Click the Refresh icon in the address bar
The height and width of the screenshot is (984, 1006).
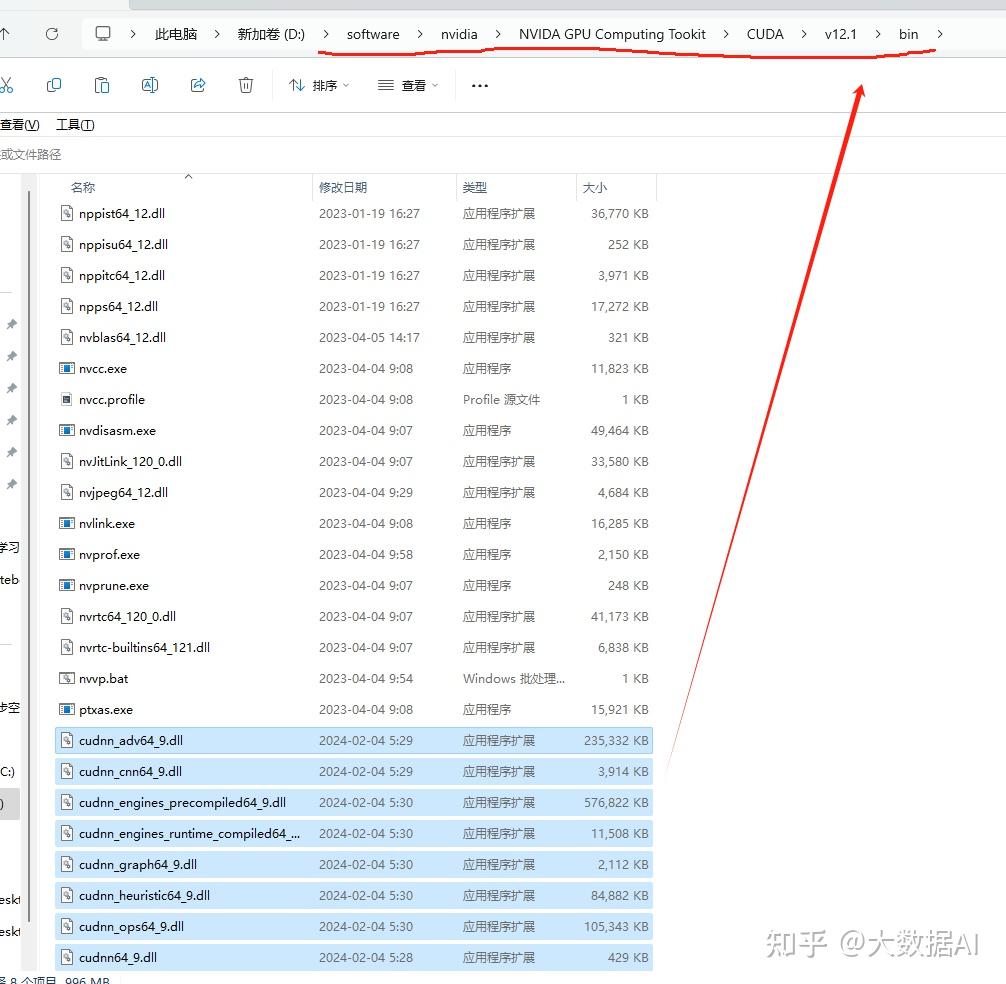click(x=50, y=32)
